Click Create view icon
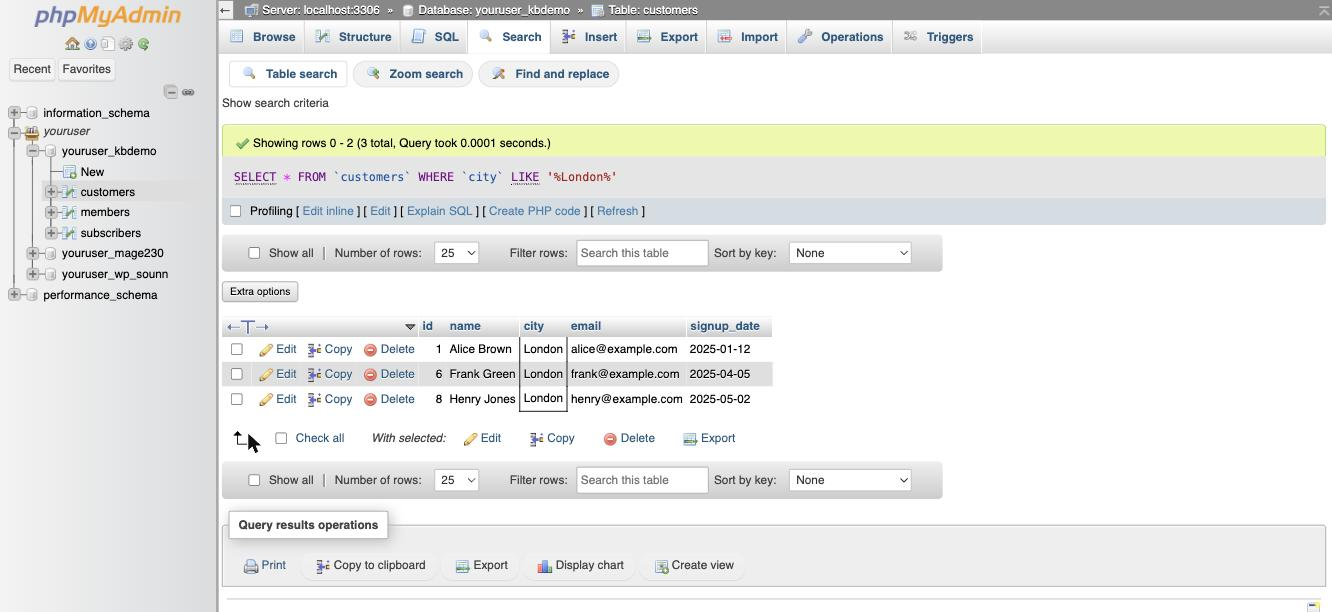This screenshot has width=1332, height=612. click(x=661, y=566)
